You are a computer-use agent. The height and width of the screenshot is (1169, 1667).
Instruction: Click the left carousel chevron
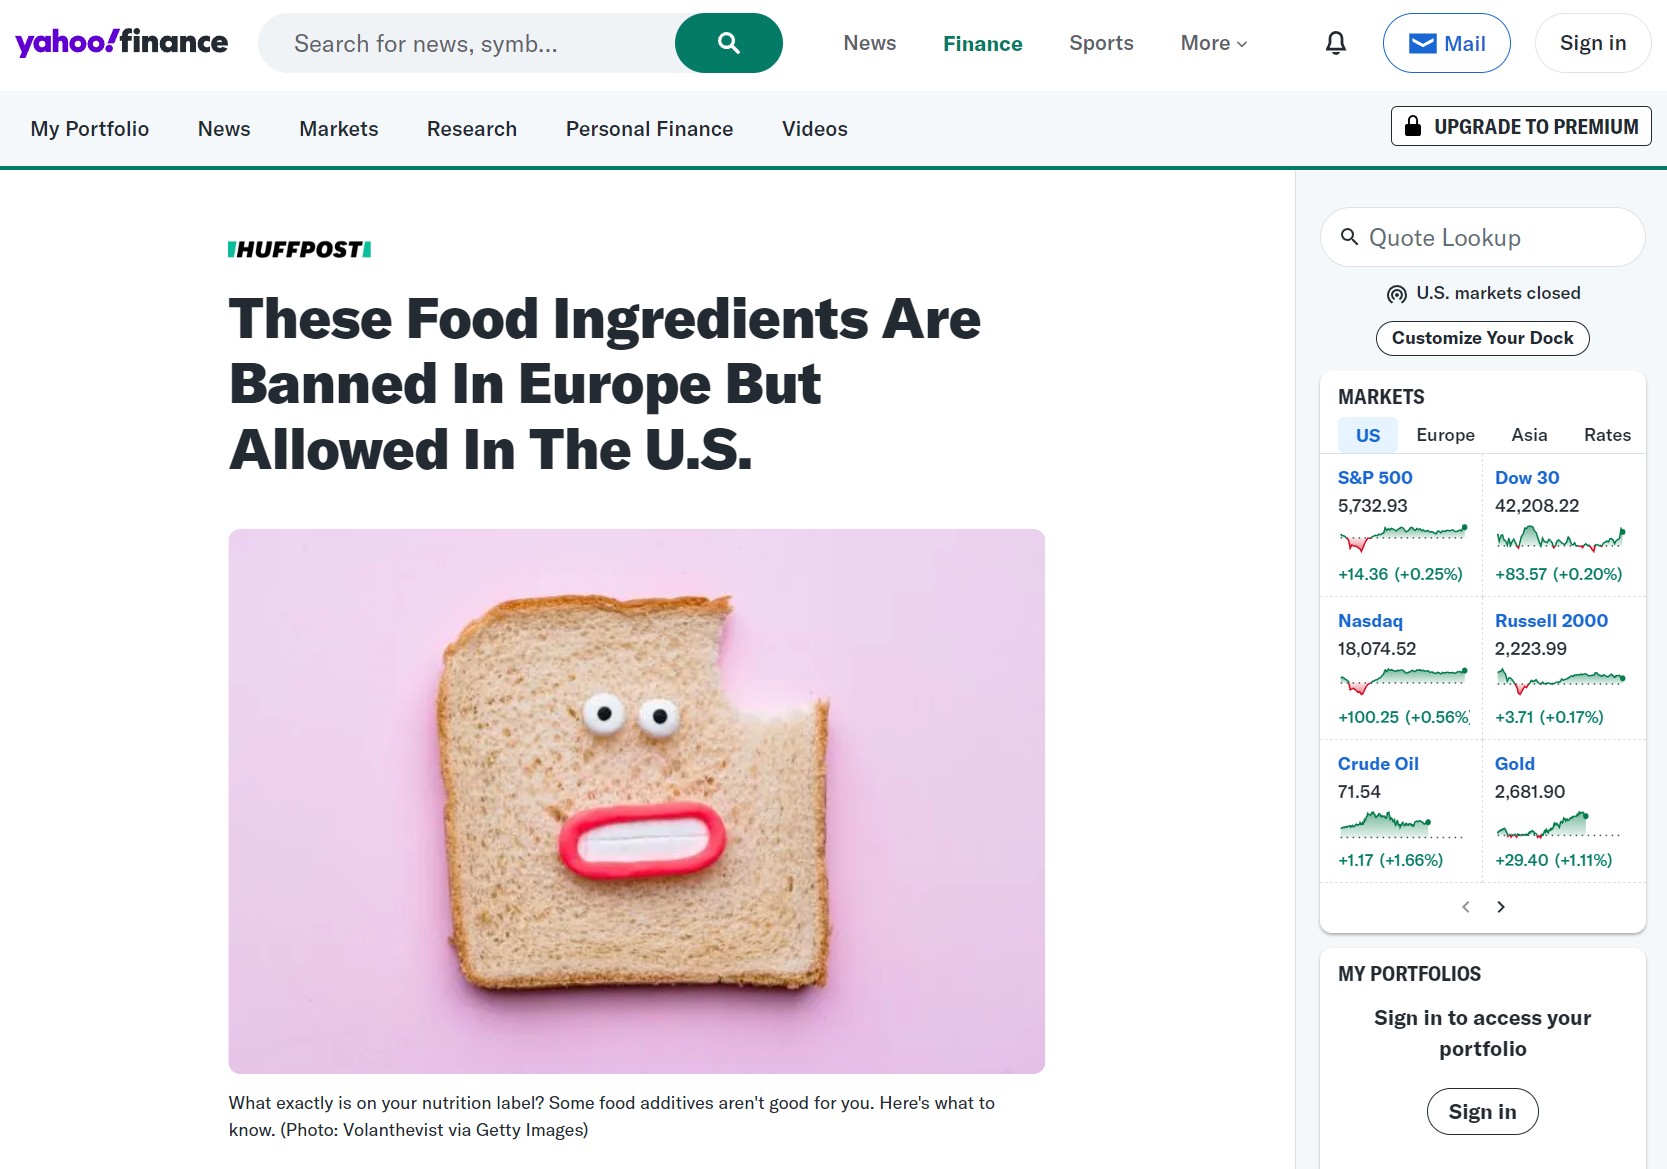[1465, 907]
